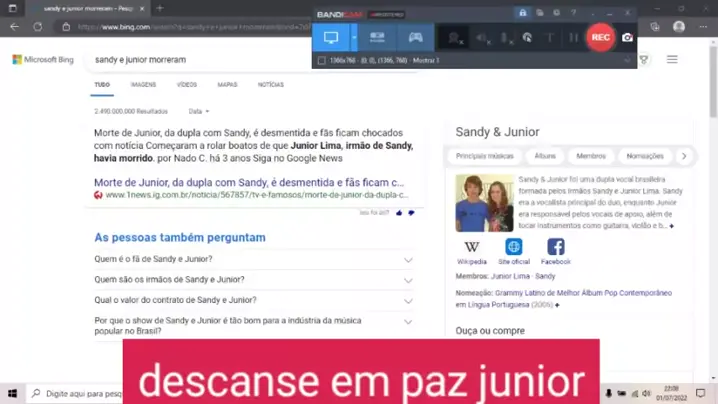Open the Site oficial globe icon
The width and height of the screenshot is (718, 404).
pos(513,247)
